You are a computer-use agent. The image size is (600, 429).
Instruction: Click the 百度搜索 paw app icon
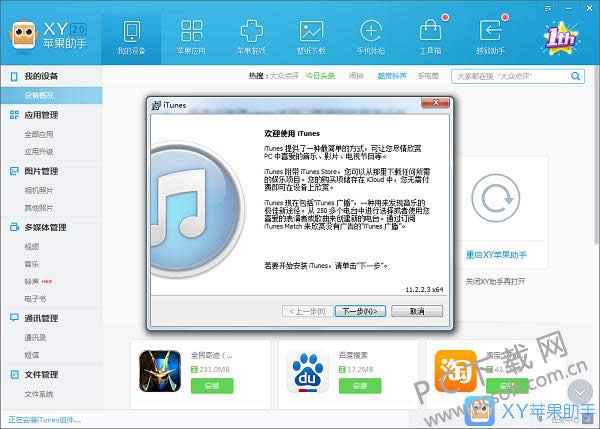click(308, 371)
